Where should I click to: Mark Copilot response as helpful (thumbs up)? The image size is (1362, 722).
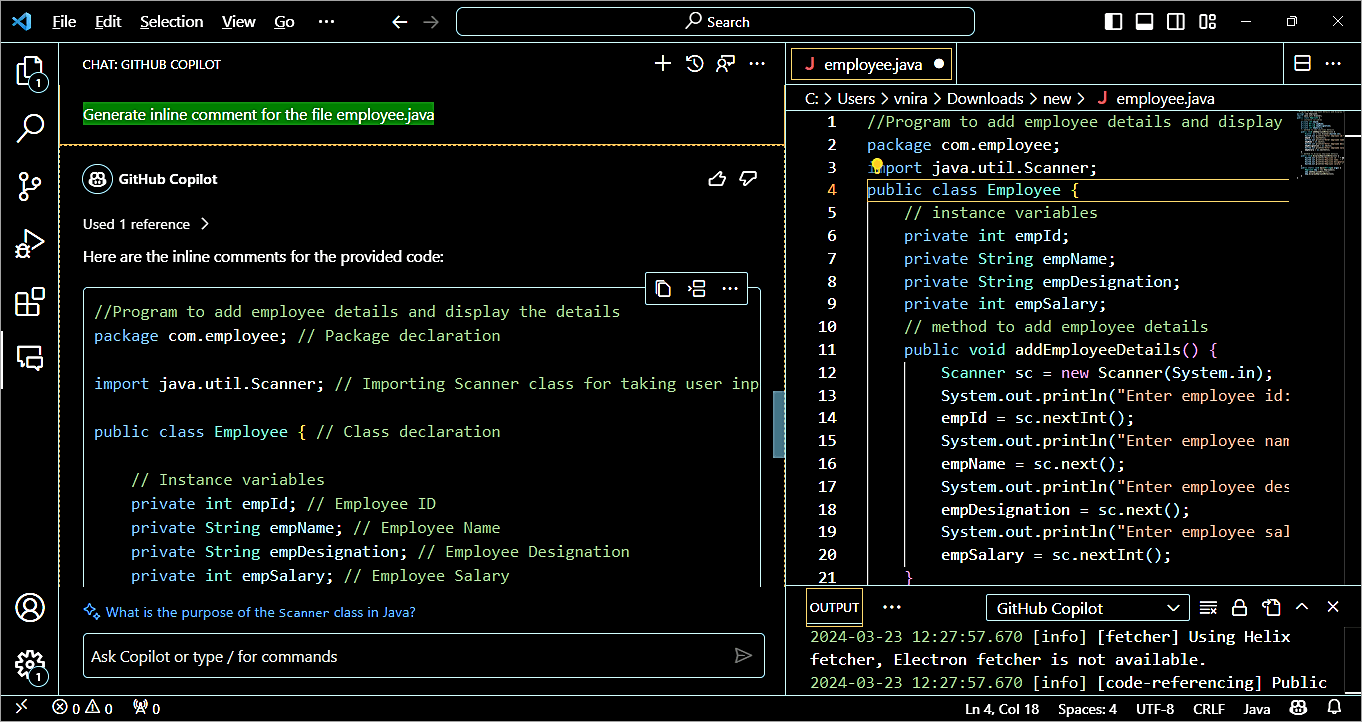click(716, 179)
